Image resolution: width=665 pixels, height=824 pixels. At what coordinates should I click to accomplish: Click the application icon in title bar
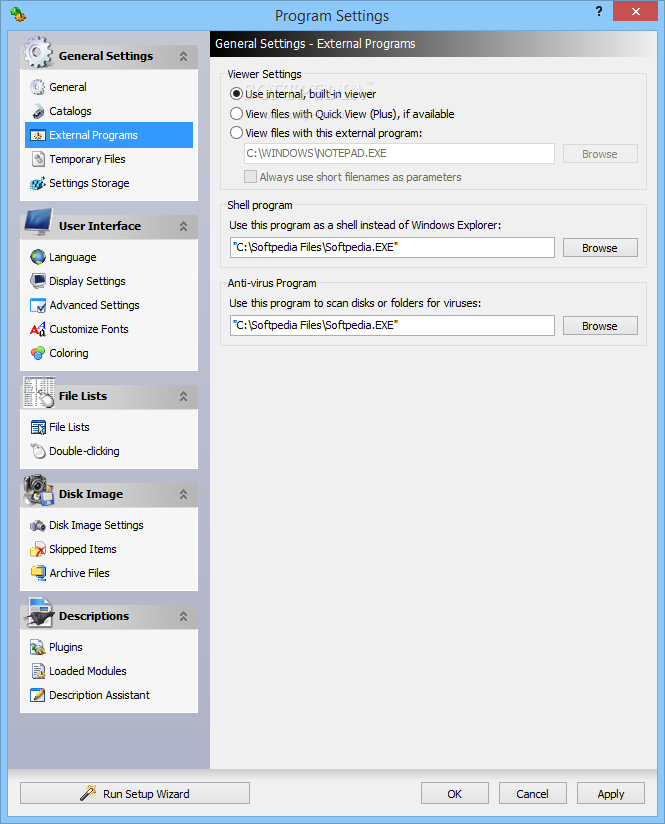(x=17, y=14)
